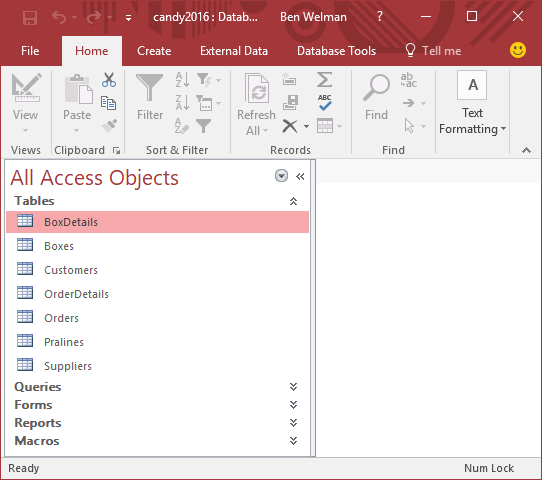Screen dimensions: 542x480
Task: Collapse the Tables group chevrons
Action: (293, 201)
